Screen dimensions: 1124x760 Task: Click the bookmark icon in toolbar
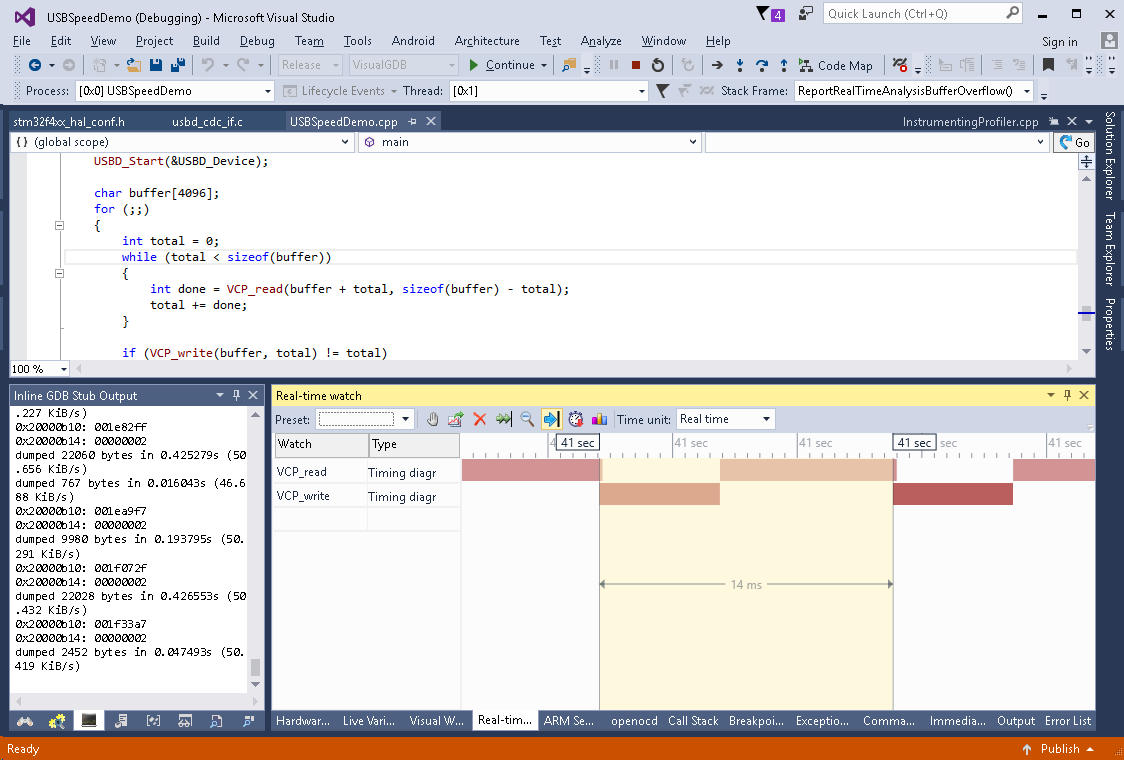tap(1048, 65)
